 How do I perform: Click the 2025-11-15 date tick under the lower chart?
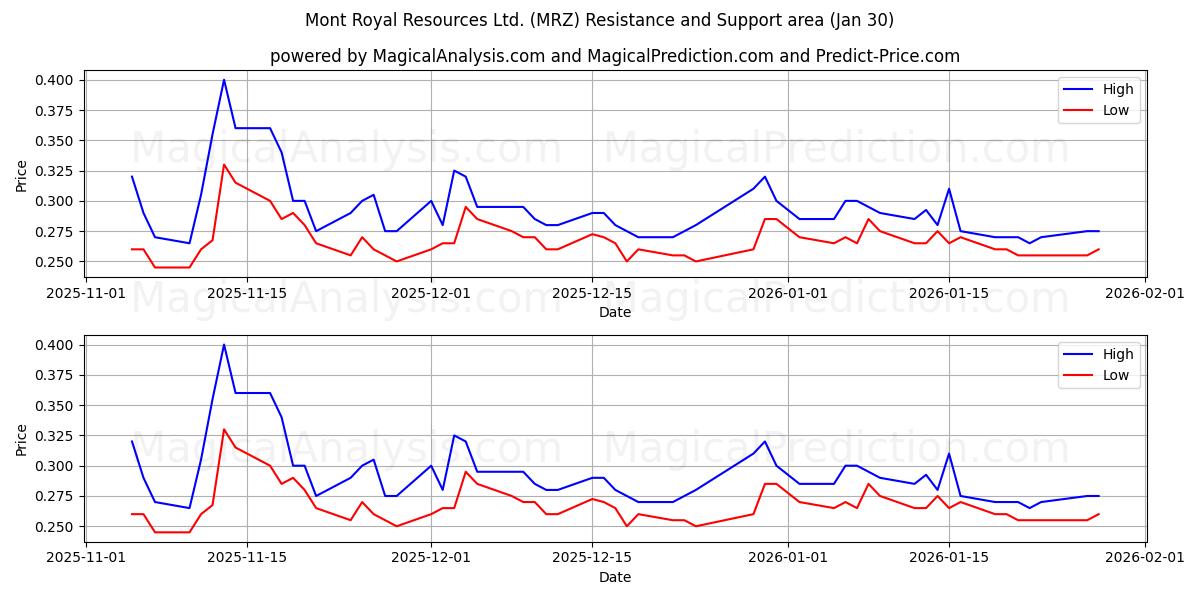[x=247, y=558]
